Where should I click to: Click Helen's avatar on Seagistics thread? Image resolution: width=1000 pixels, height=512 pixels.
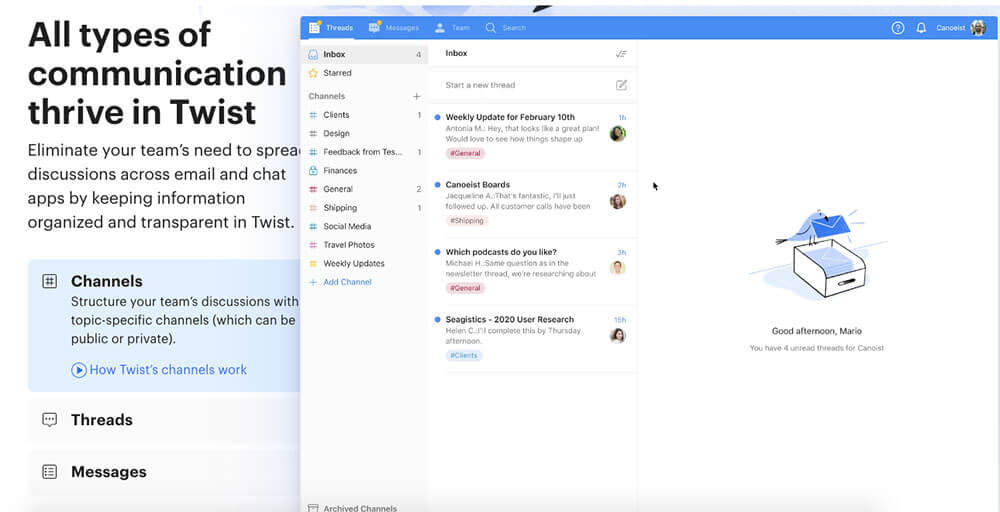[617, 335]
